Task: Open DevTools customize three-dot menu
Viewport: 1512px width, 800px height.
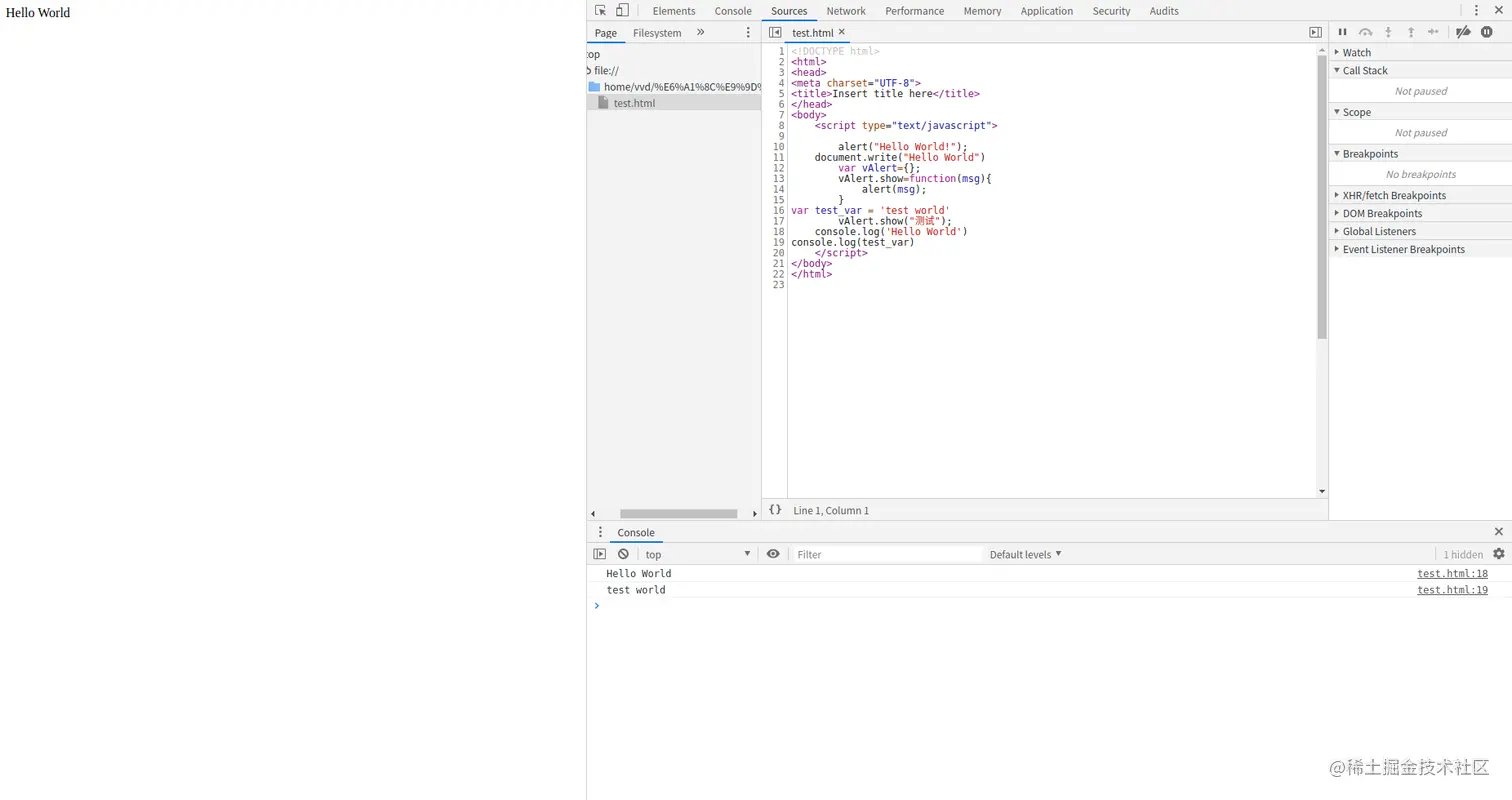Action: tap(1476, 11)
